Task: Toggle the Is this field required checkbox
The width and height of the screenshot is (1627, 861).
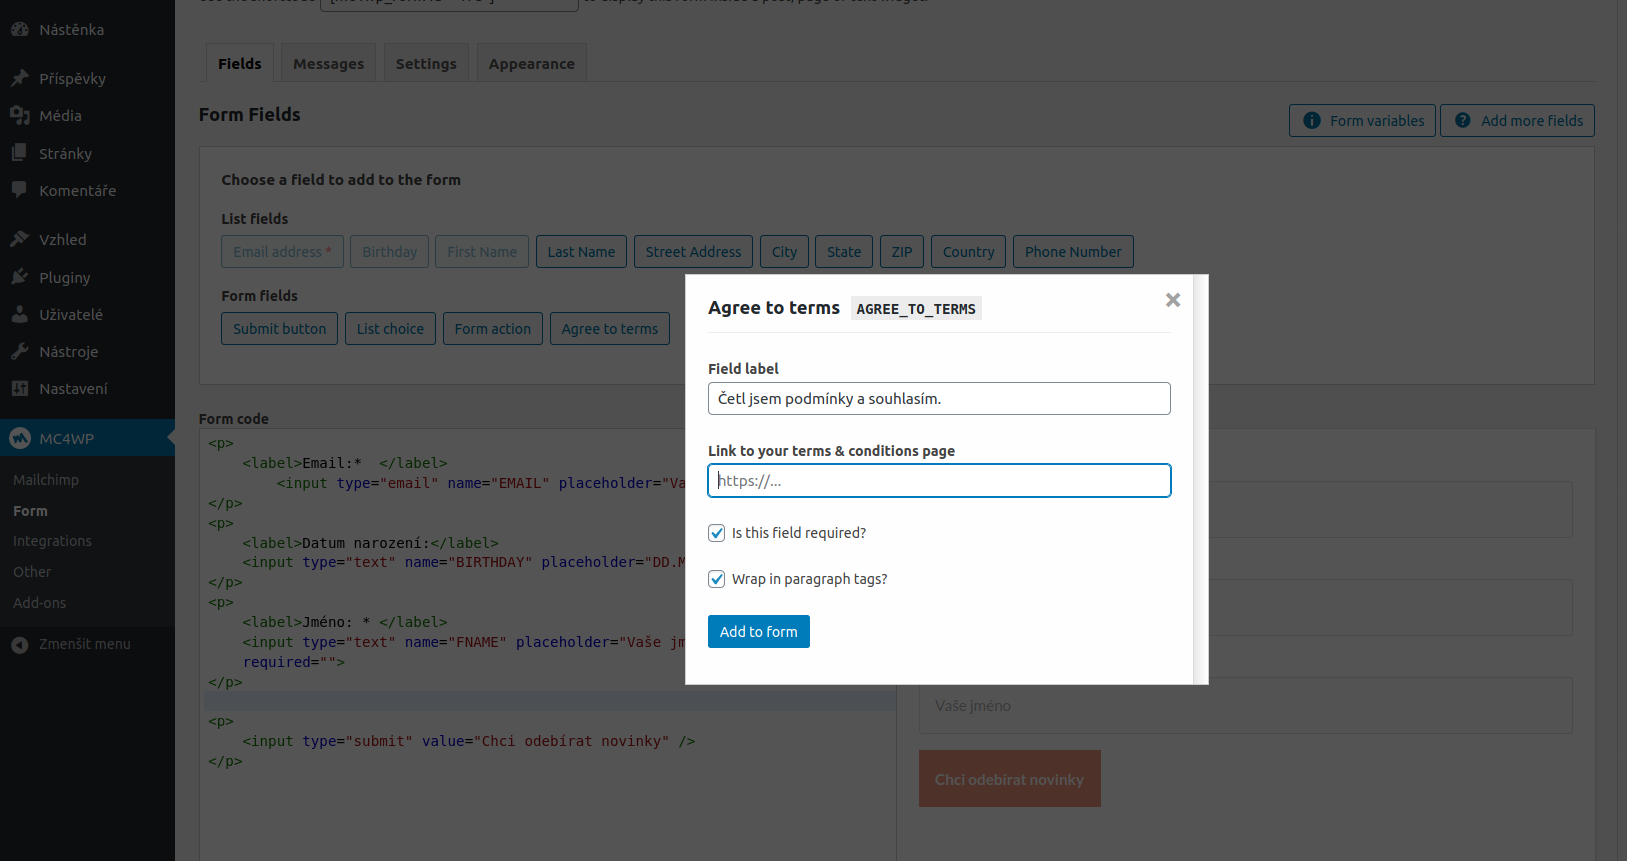Action: [x=716, y=533]
